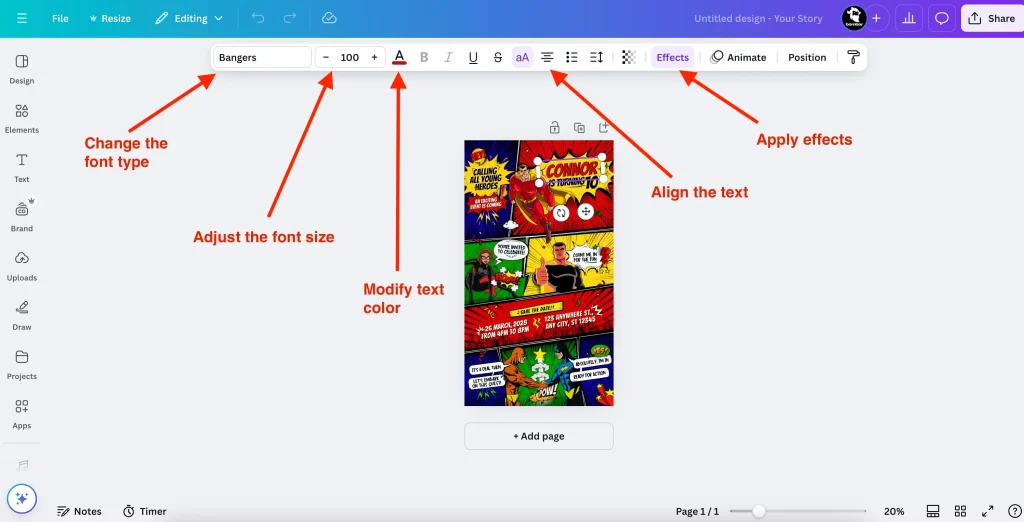This screenshot has height=522, width=1024.
Task: Click the transparency checkerboard icon
Action: 628,57
